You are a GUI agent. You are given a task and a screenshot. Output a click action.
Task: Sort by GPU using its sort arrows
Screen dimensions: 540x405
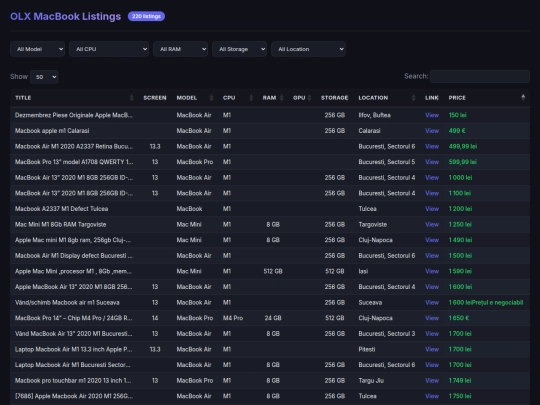pos(310,98)
